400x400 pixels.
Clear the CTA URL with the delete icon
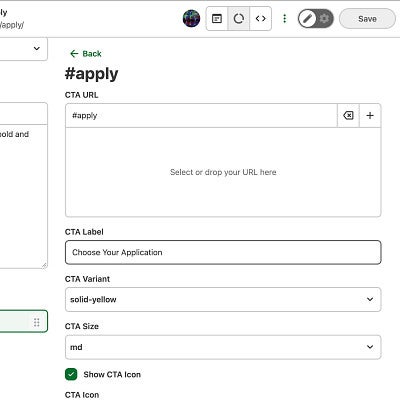(x=348, y=116)
